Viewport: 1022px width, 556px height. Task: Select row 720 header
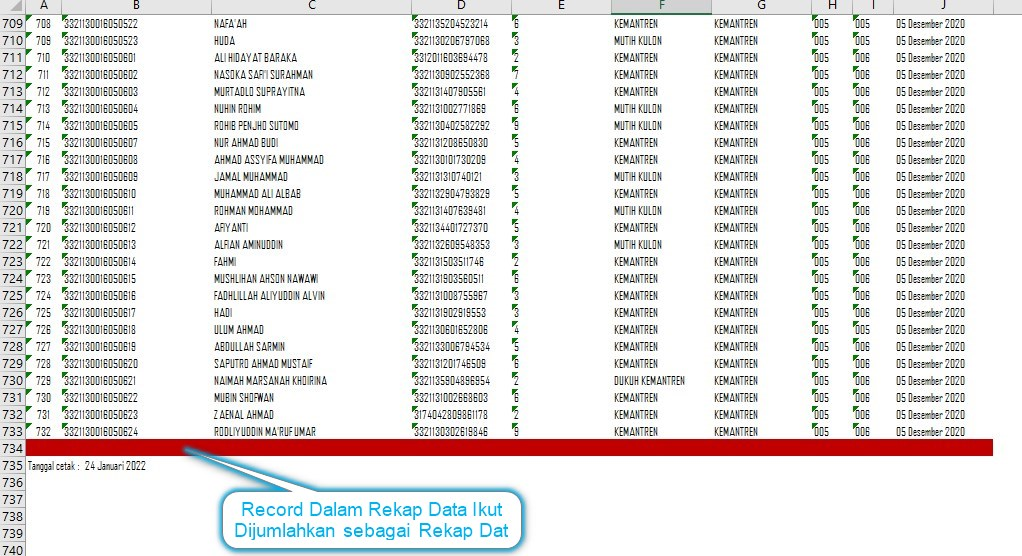click(x=12, y=211)
